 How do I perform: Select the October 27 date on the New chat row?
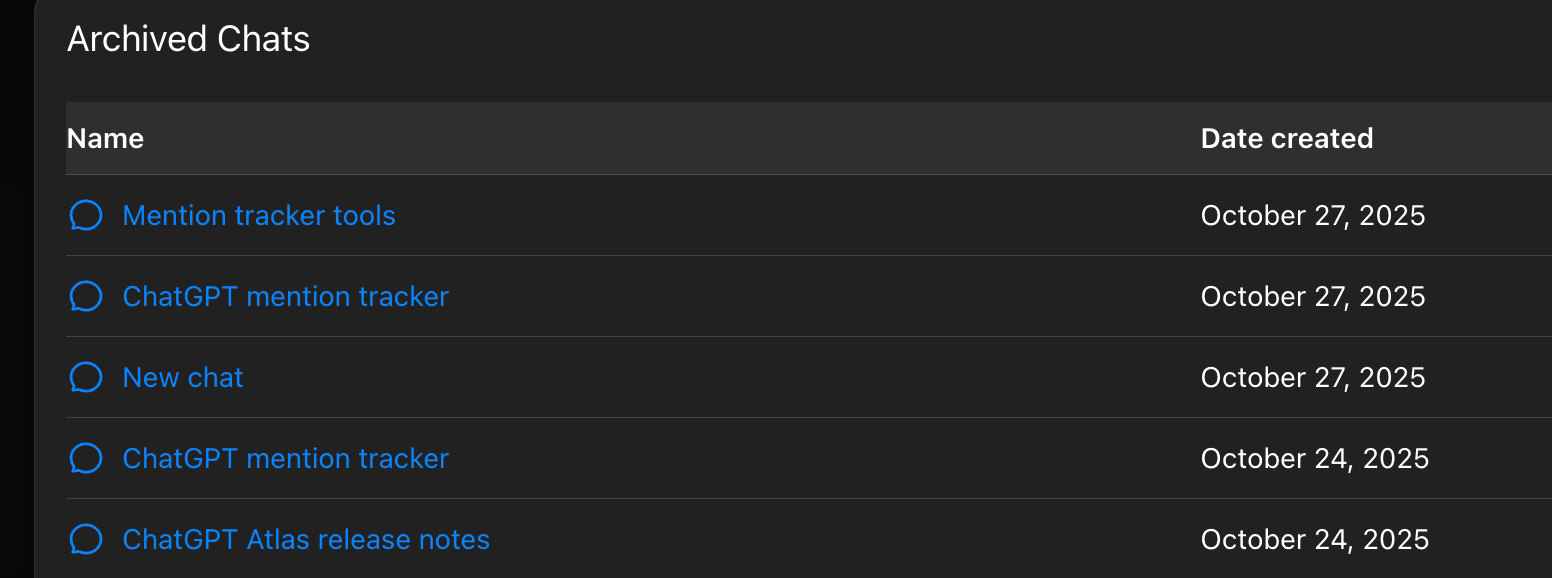click(1313, 377)
